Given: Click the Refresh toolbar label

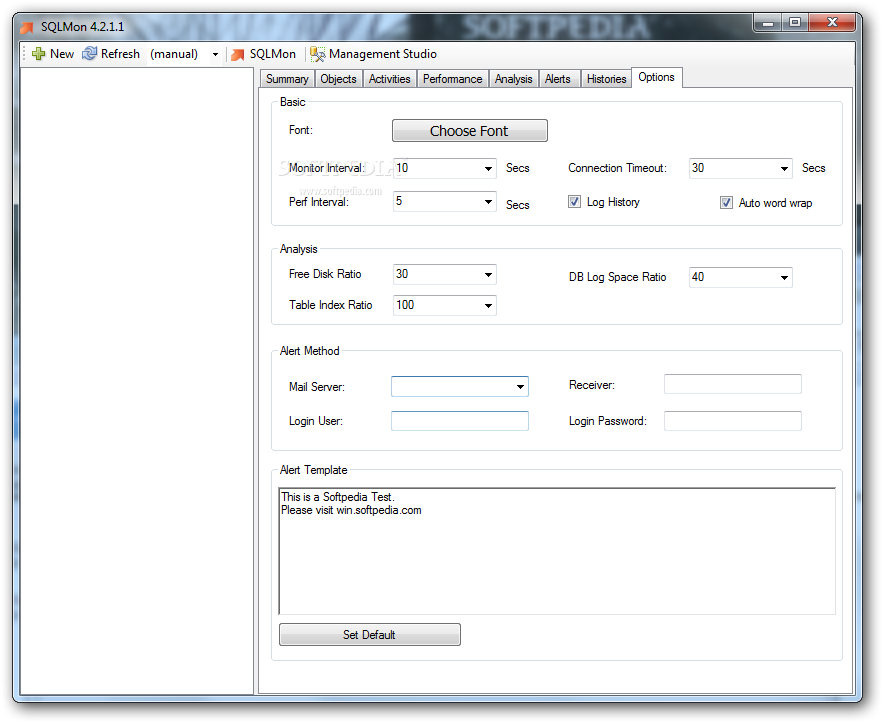Looking at the screenshot, I should click(120, 53).
